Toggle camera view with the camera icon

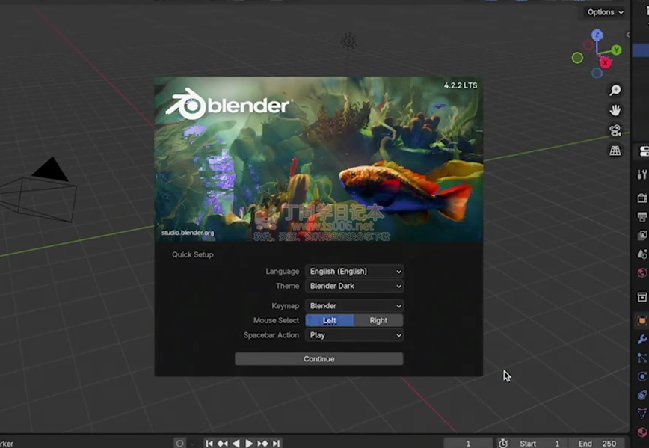point(615,130)
